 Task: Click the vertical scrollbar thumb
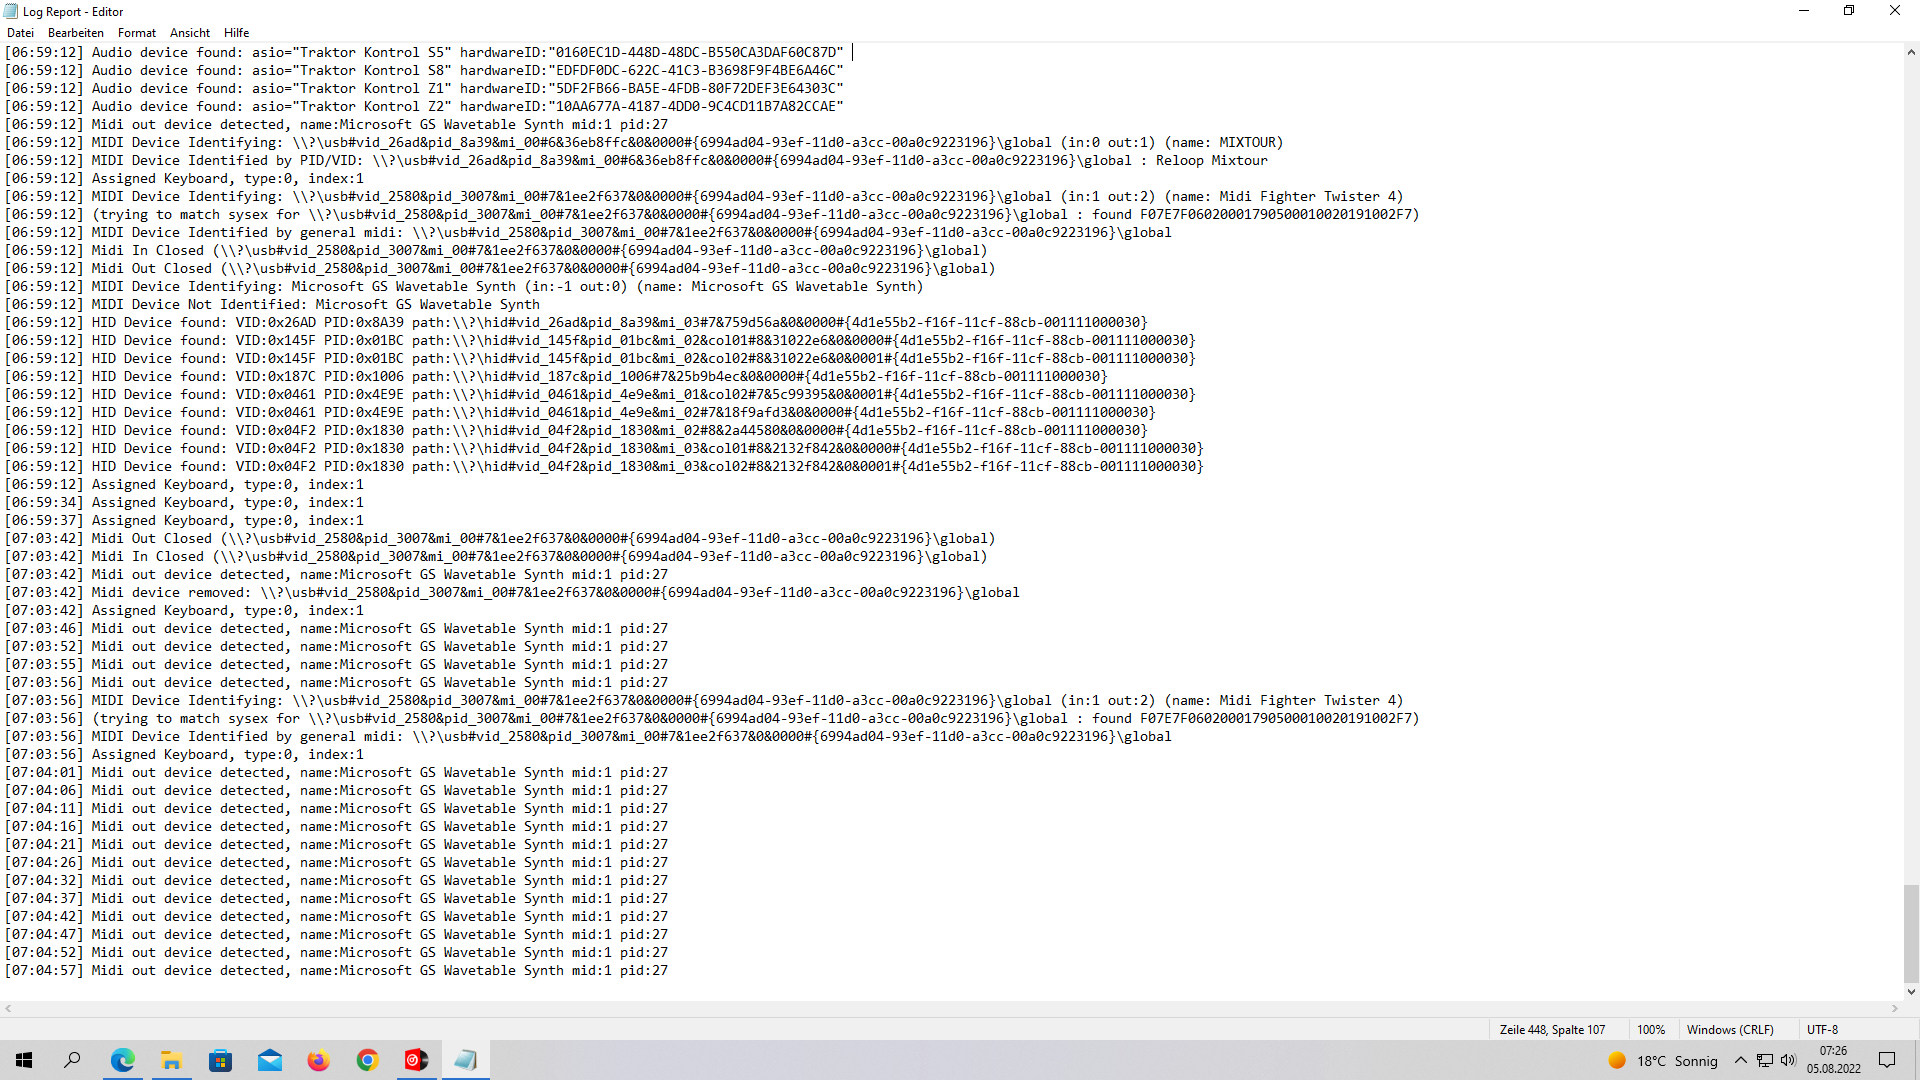1911,933
